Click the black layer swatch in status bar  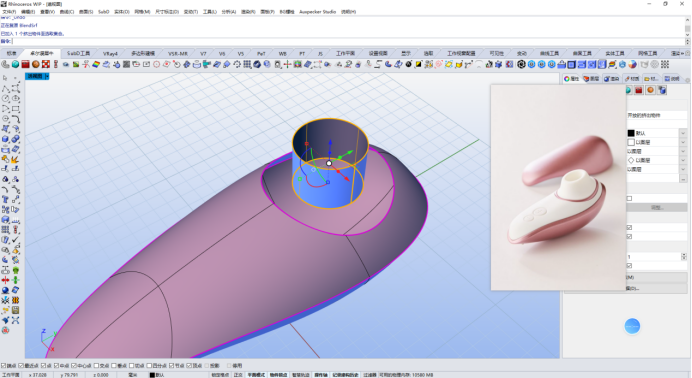coord(152,375)
